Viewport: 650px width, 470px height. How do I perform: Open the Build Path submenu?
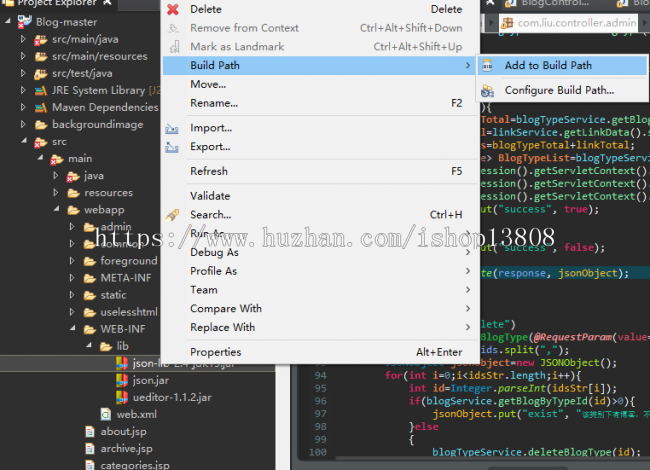(319, 65)
